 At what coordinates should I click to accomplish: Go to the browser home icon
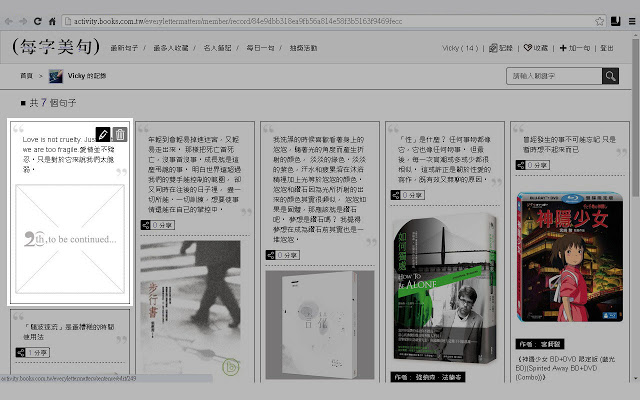[51, 20]
